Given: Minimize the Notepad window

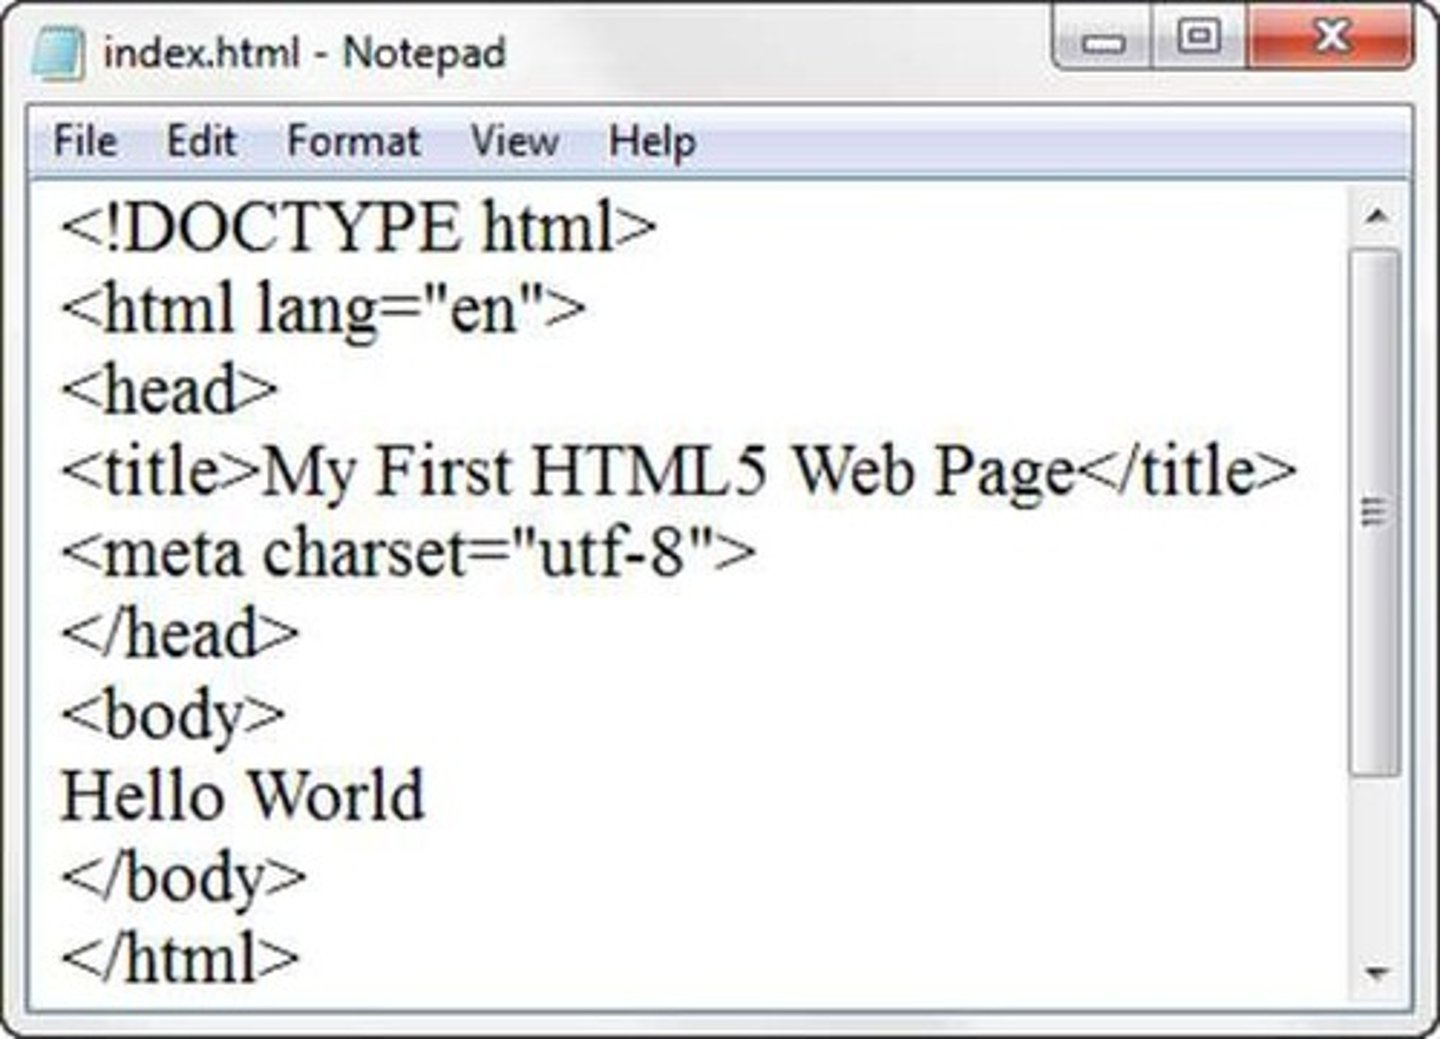Looking at the screenshot, I should click(x=1103, y=40).
